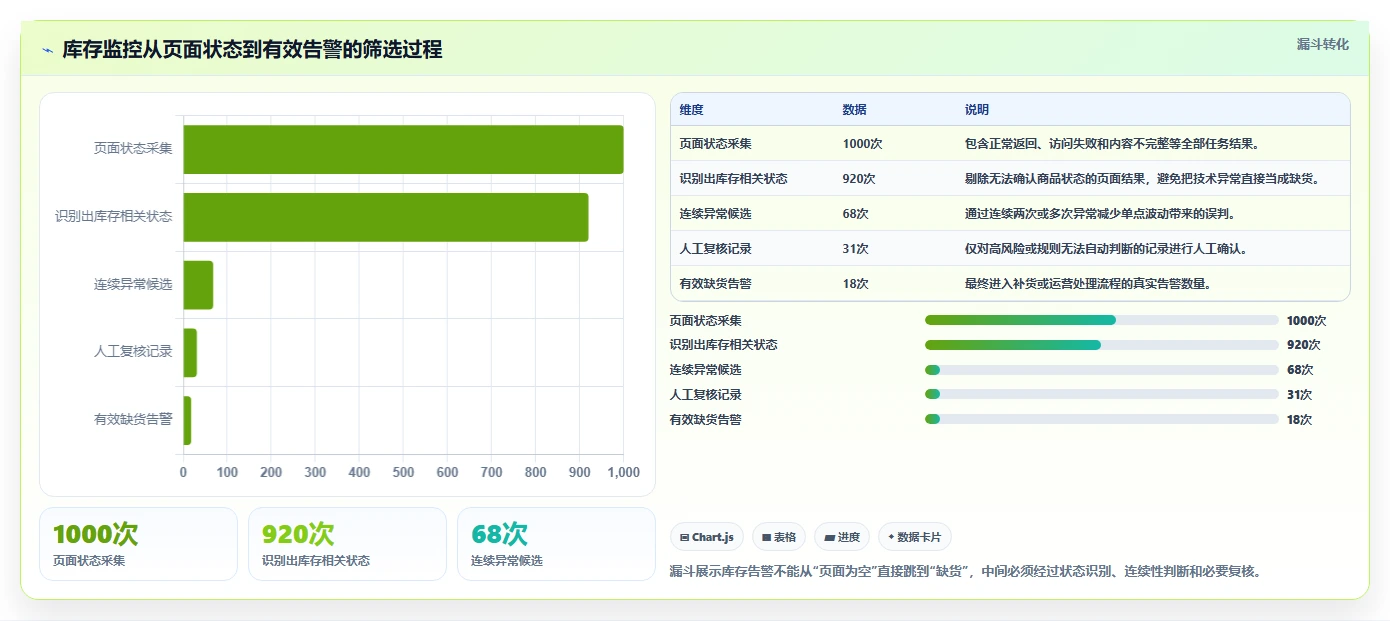
Task: Click the x-axis tick 1,000
Action: click(623, 473)
